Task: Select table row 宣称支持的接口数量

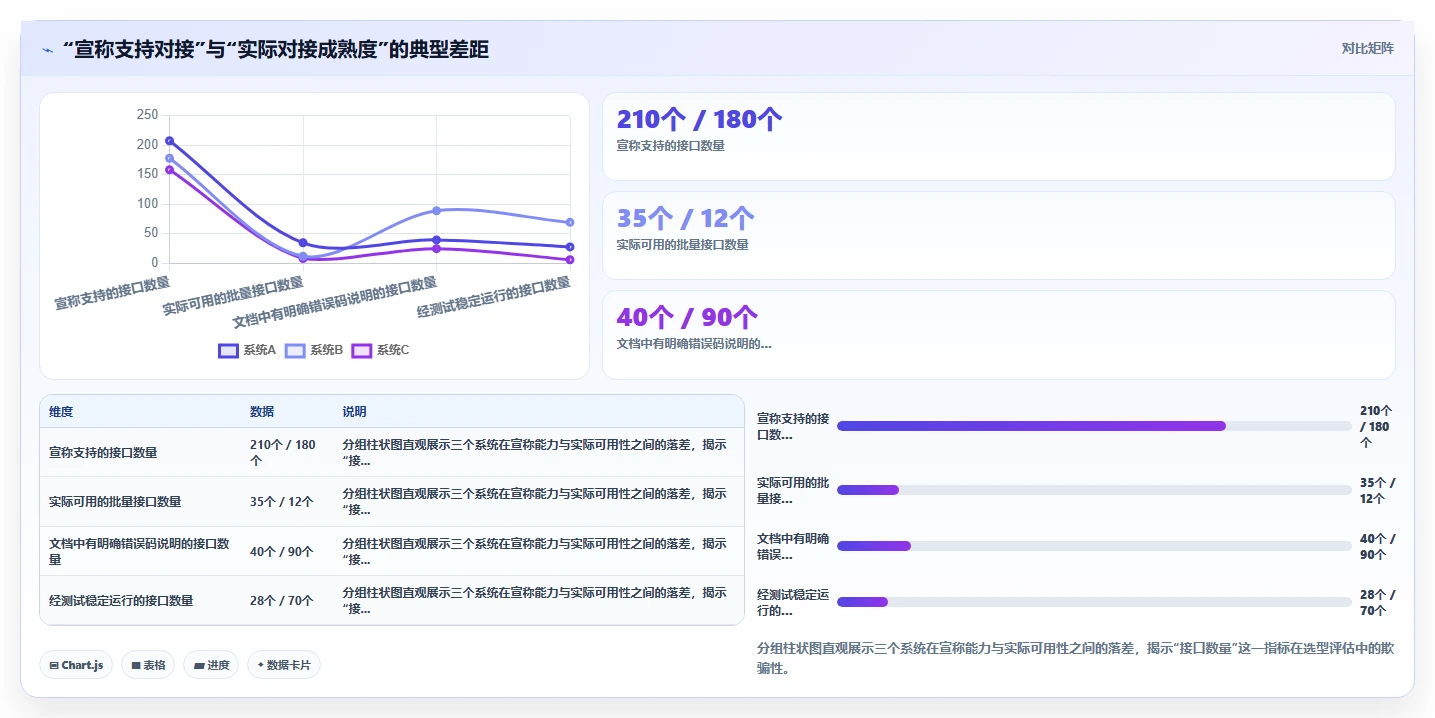Action: (392, 452)
